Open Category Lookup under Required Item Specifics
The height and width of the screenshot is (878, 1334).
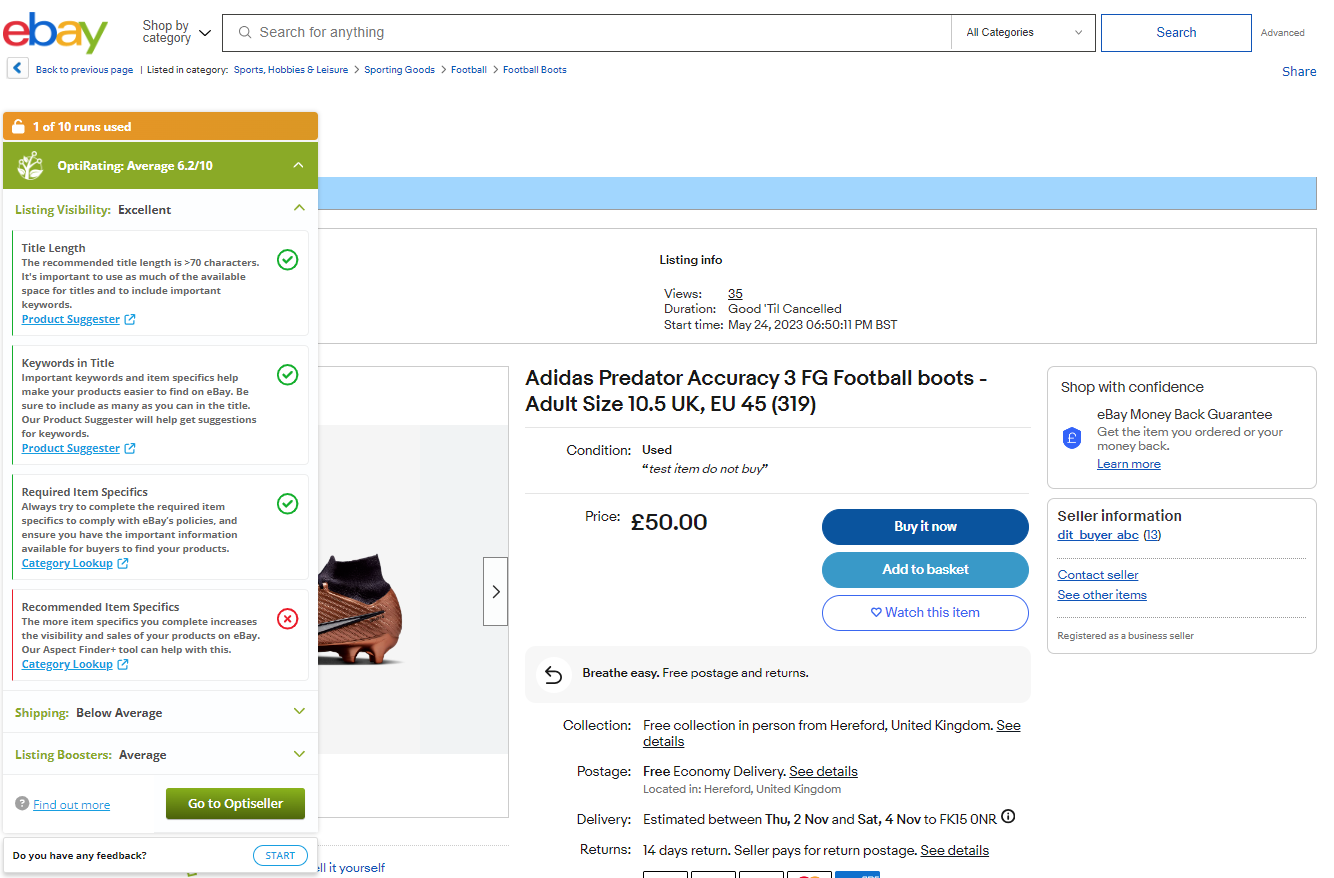click(x=67, y=564)
